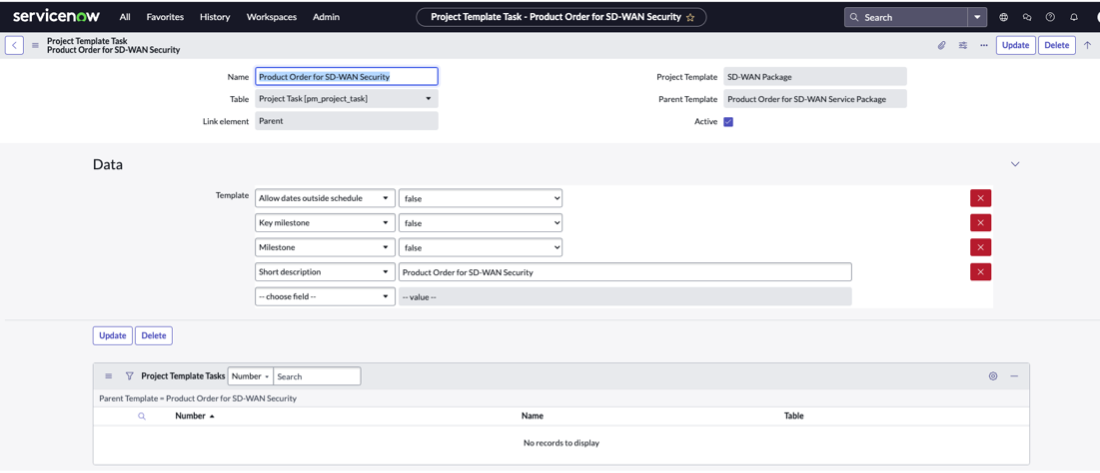Open the All menu

(125, 17)
